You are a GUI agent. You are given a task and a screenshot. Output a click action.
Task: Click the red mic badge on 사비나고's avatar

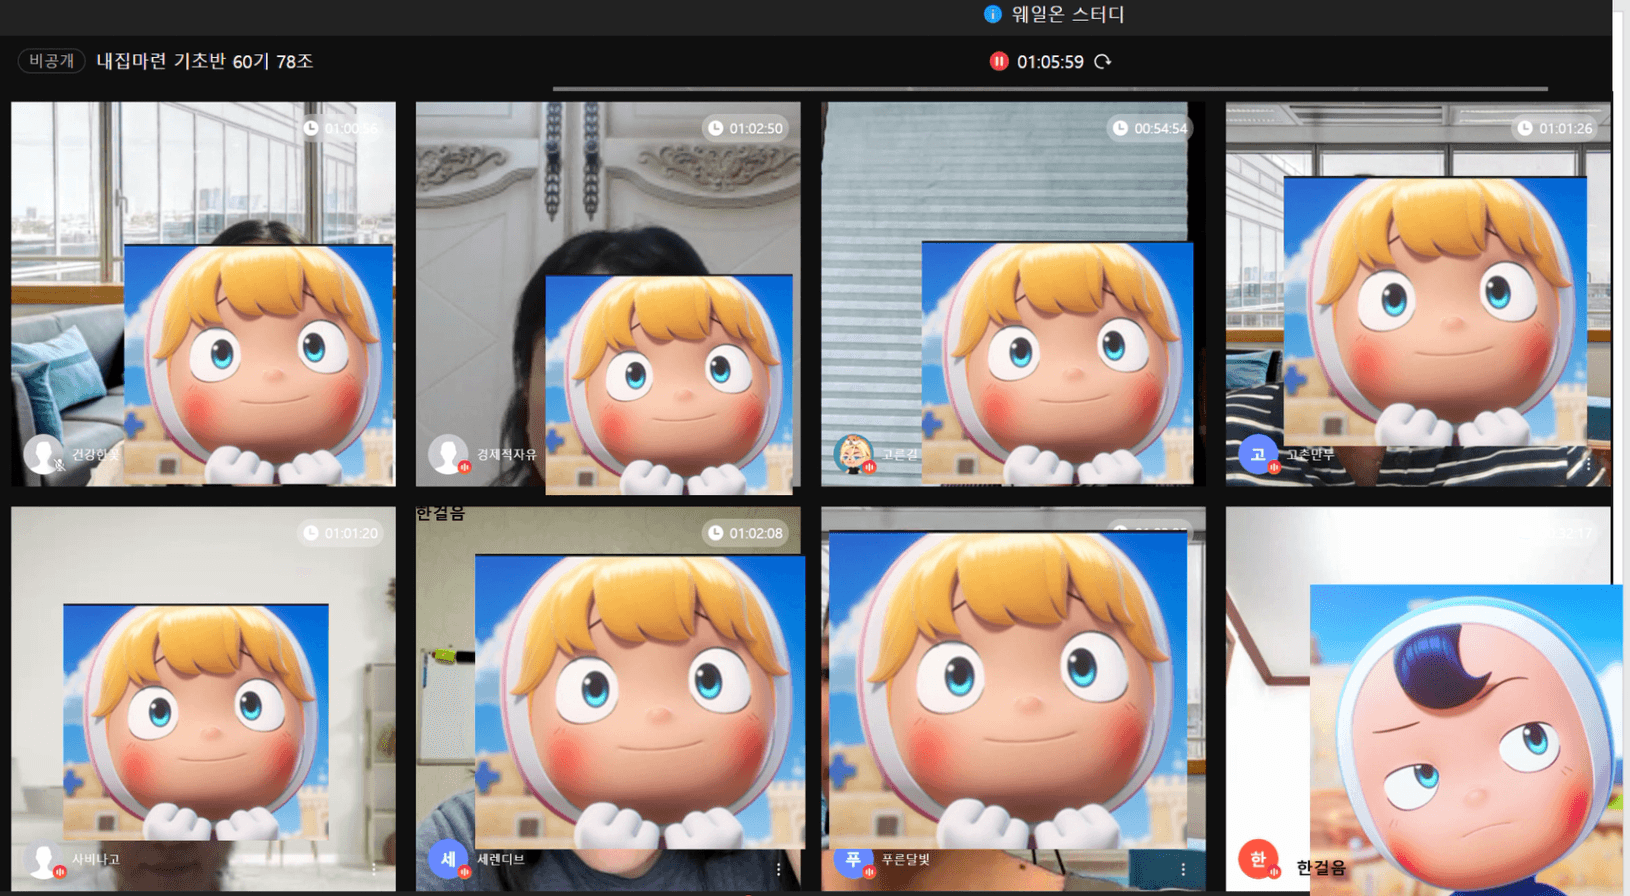60,872
